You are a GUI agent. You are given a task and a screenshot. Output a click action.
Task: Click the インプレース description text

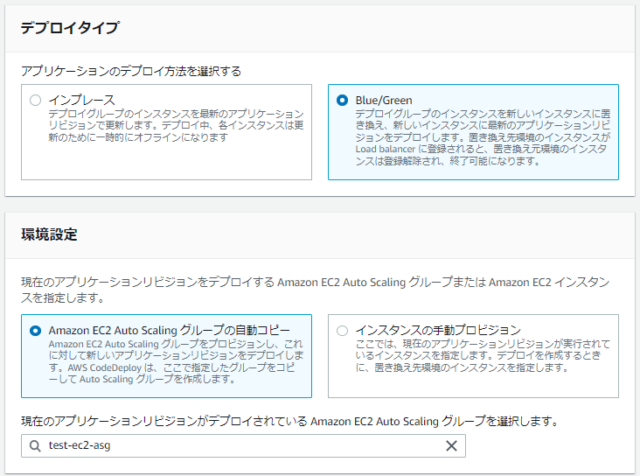(176, 125)
